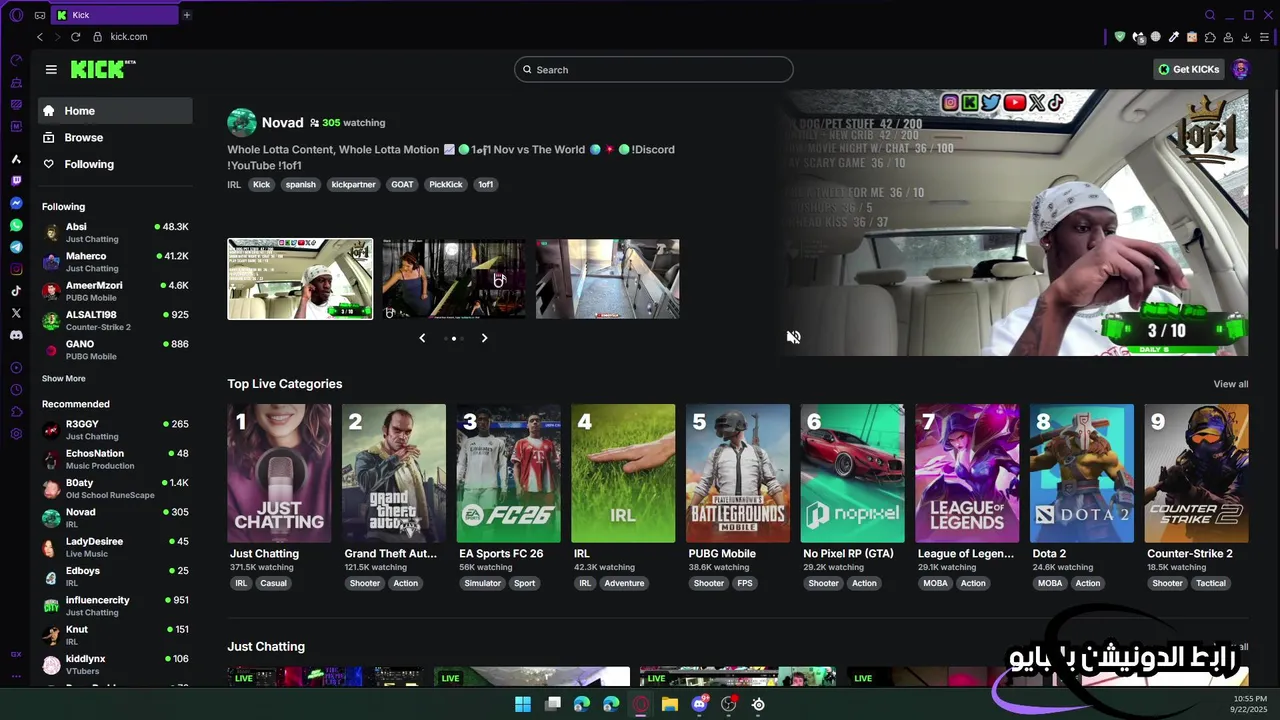Open Absi's channel in Following list
This screenshot has width=1280, height=720.
tap(115, 233)
